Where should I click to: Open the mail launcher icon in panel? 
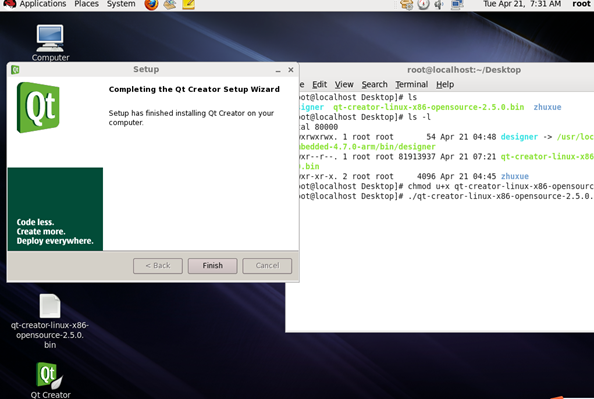coord(170,5)
